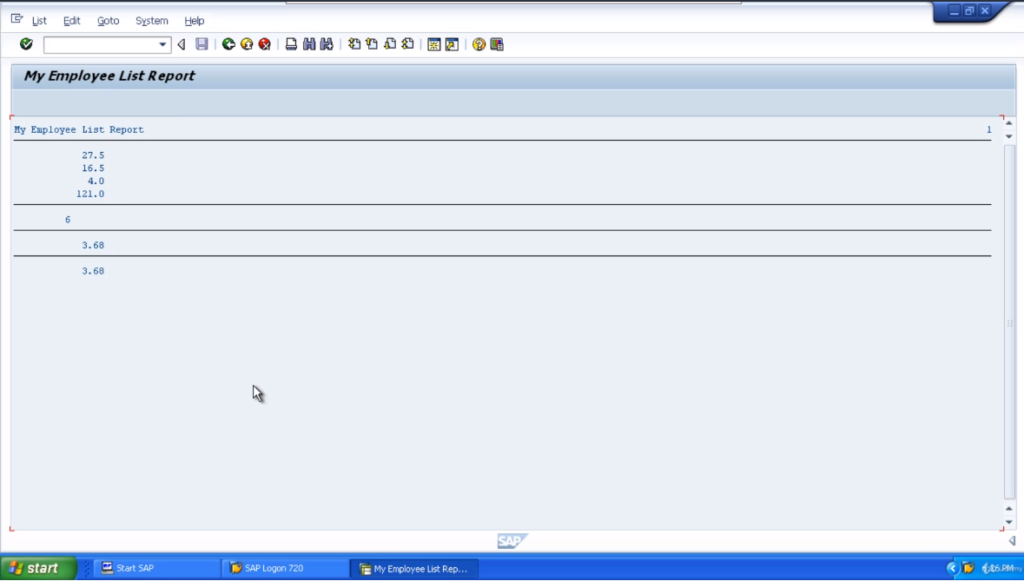This screenshot has width=1024, height=581.
Task: Cancel using the red Cancel icon
Action: point(264,44)
